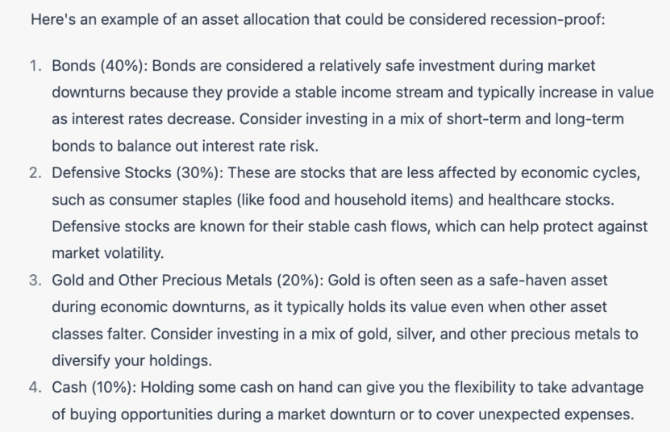Image resolution: width=670 pixels, height=432 pixels.
Task: Click the list number 4 marker
Action: click(35, 387)
